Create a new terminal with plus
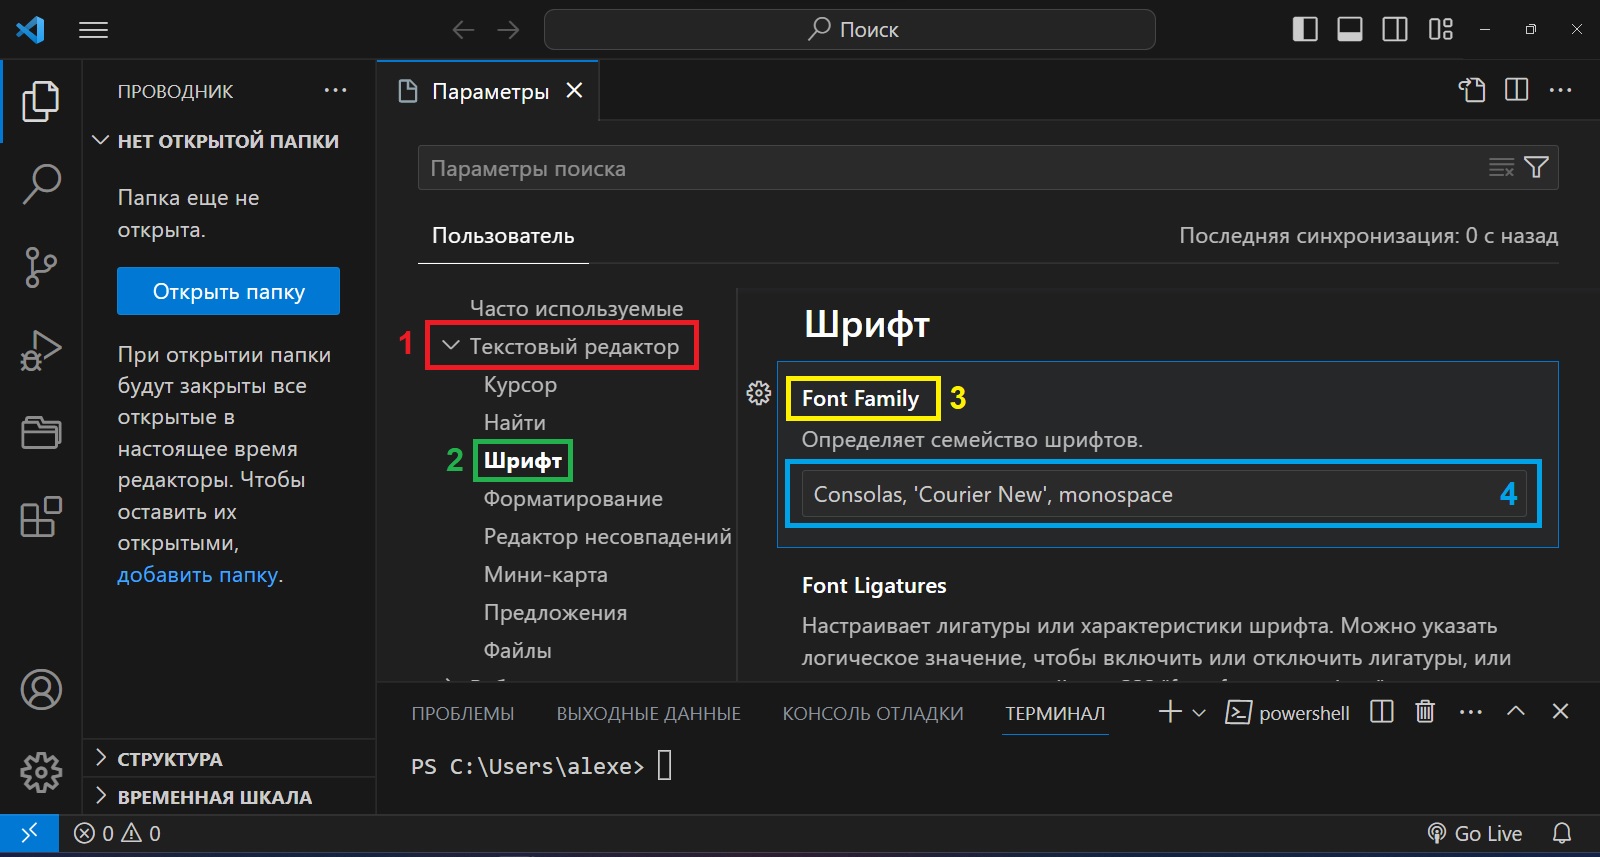This screenshot has height=857, width=1600. coord(1170,712)
